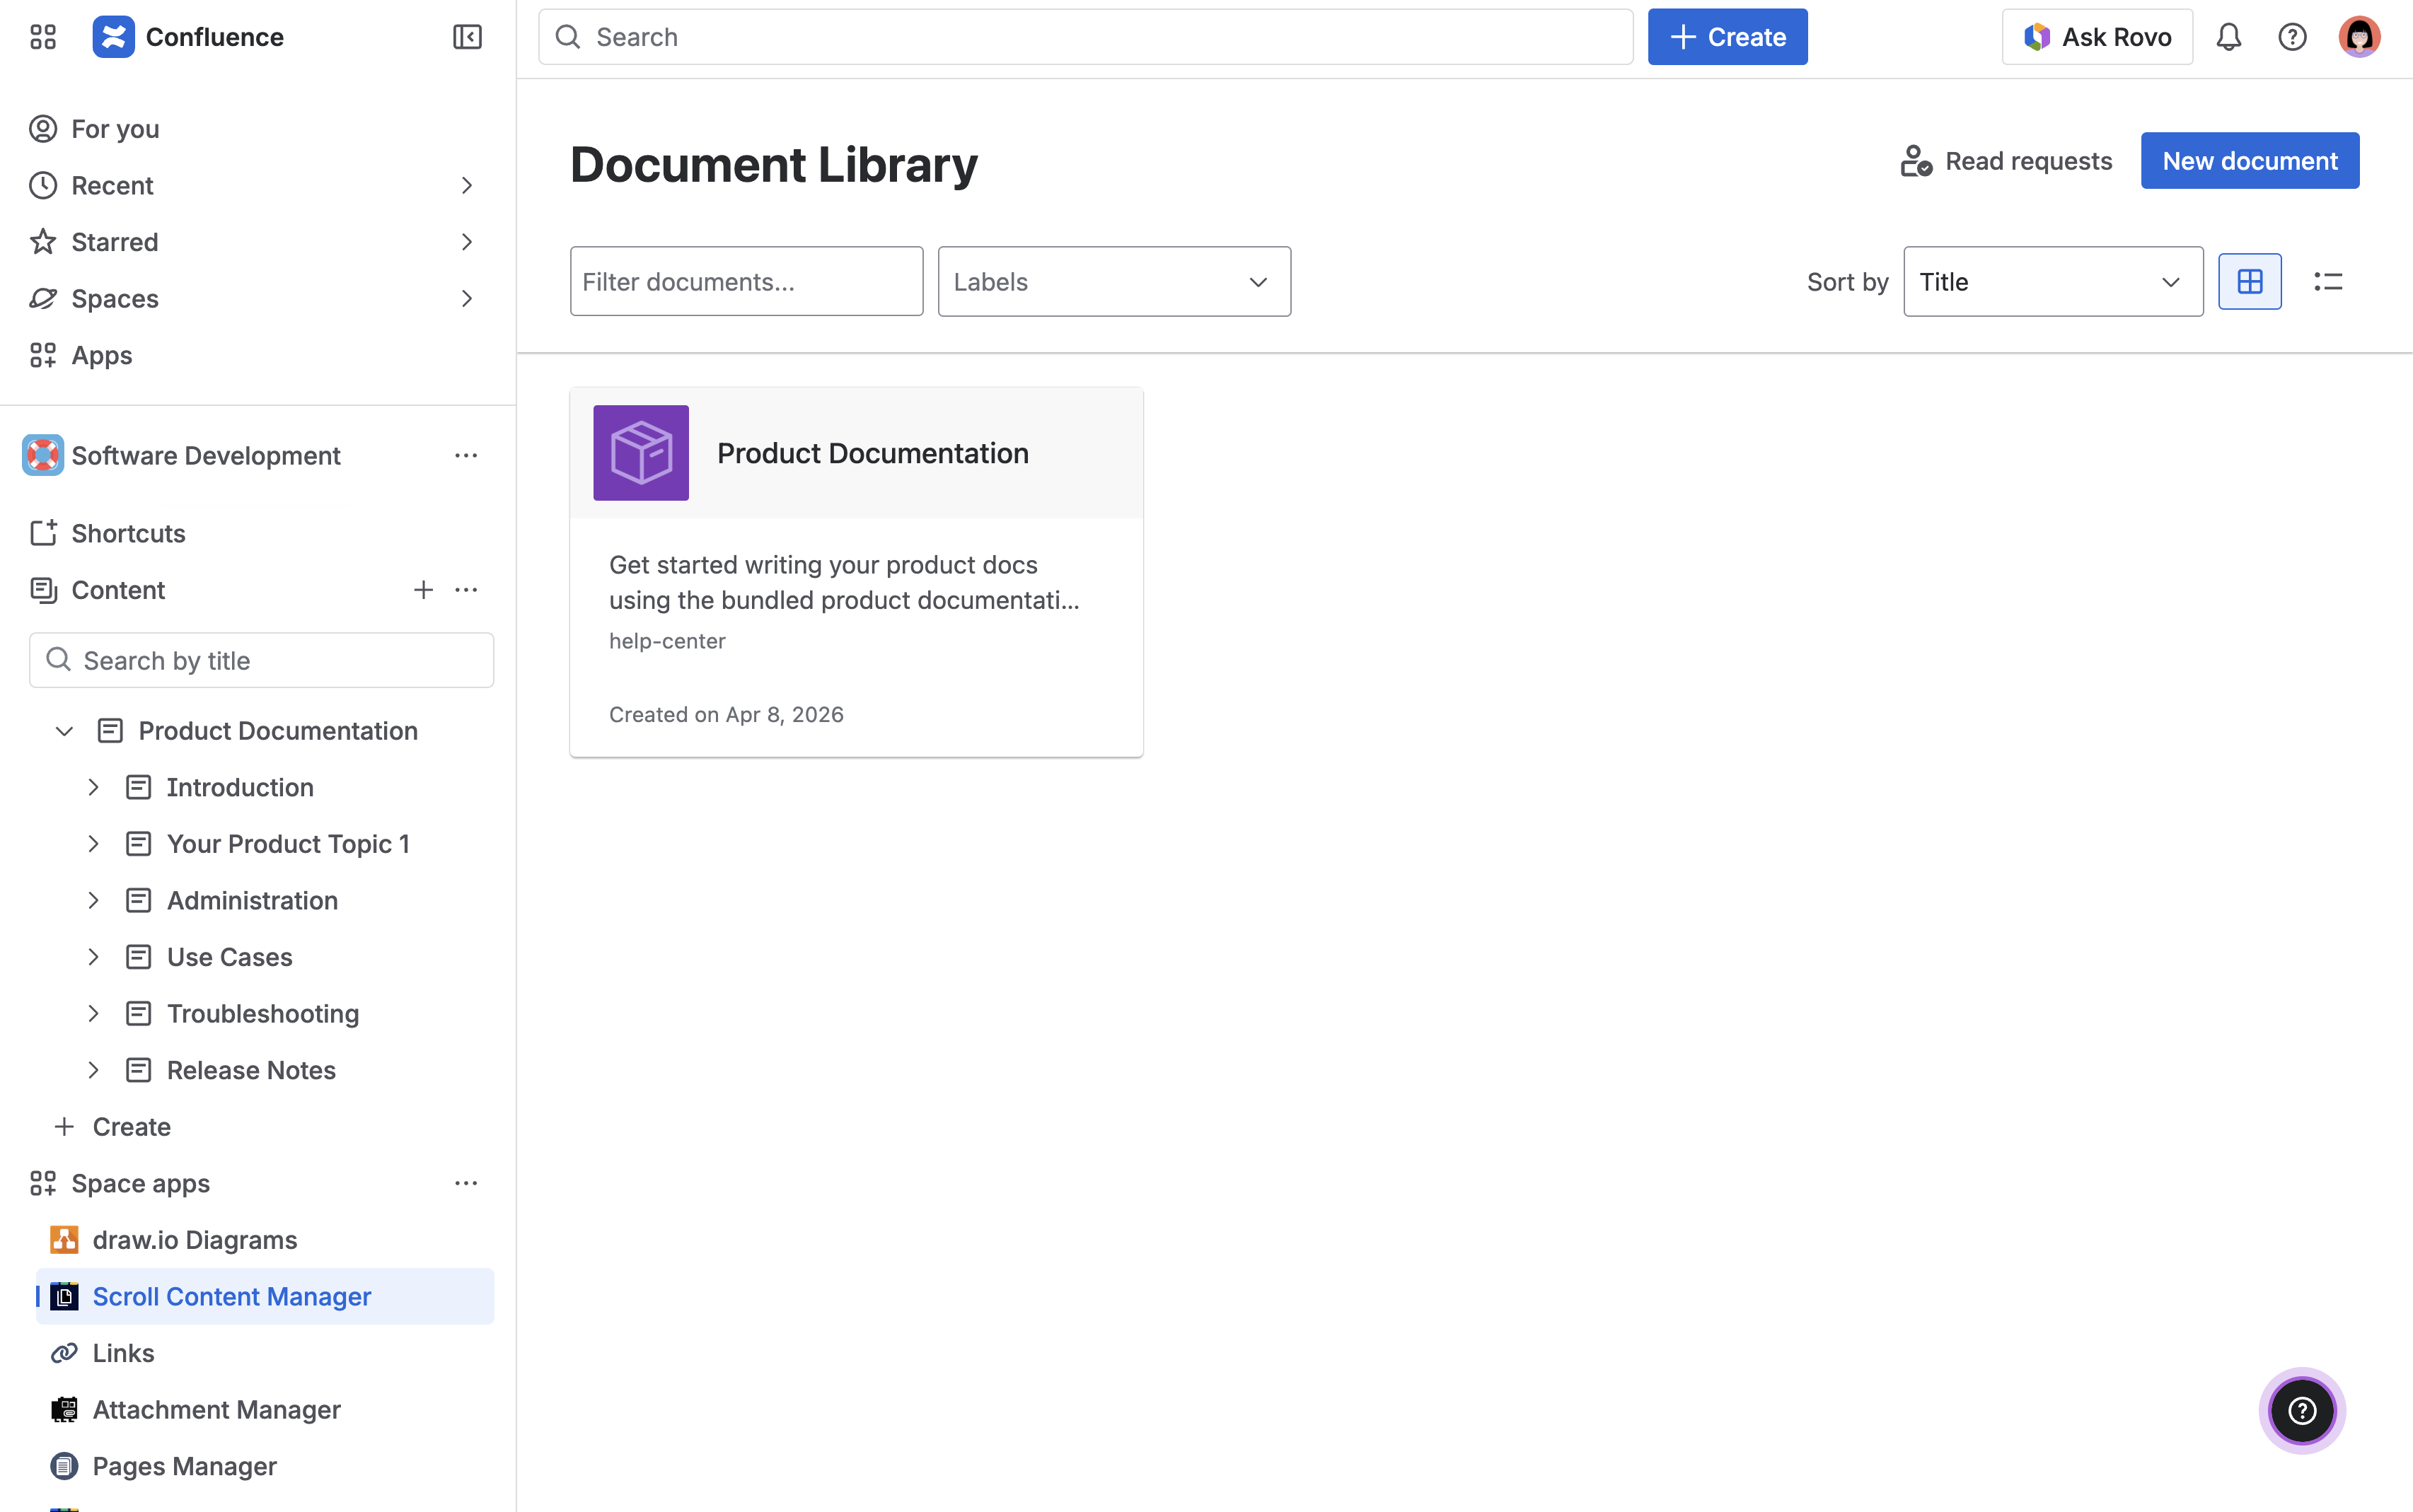The width and height of the screenshot is (2413, 1512).
Task: Open notifications bell icon
Action: 2228,36
